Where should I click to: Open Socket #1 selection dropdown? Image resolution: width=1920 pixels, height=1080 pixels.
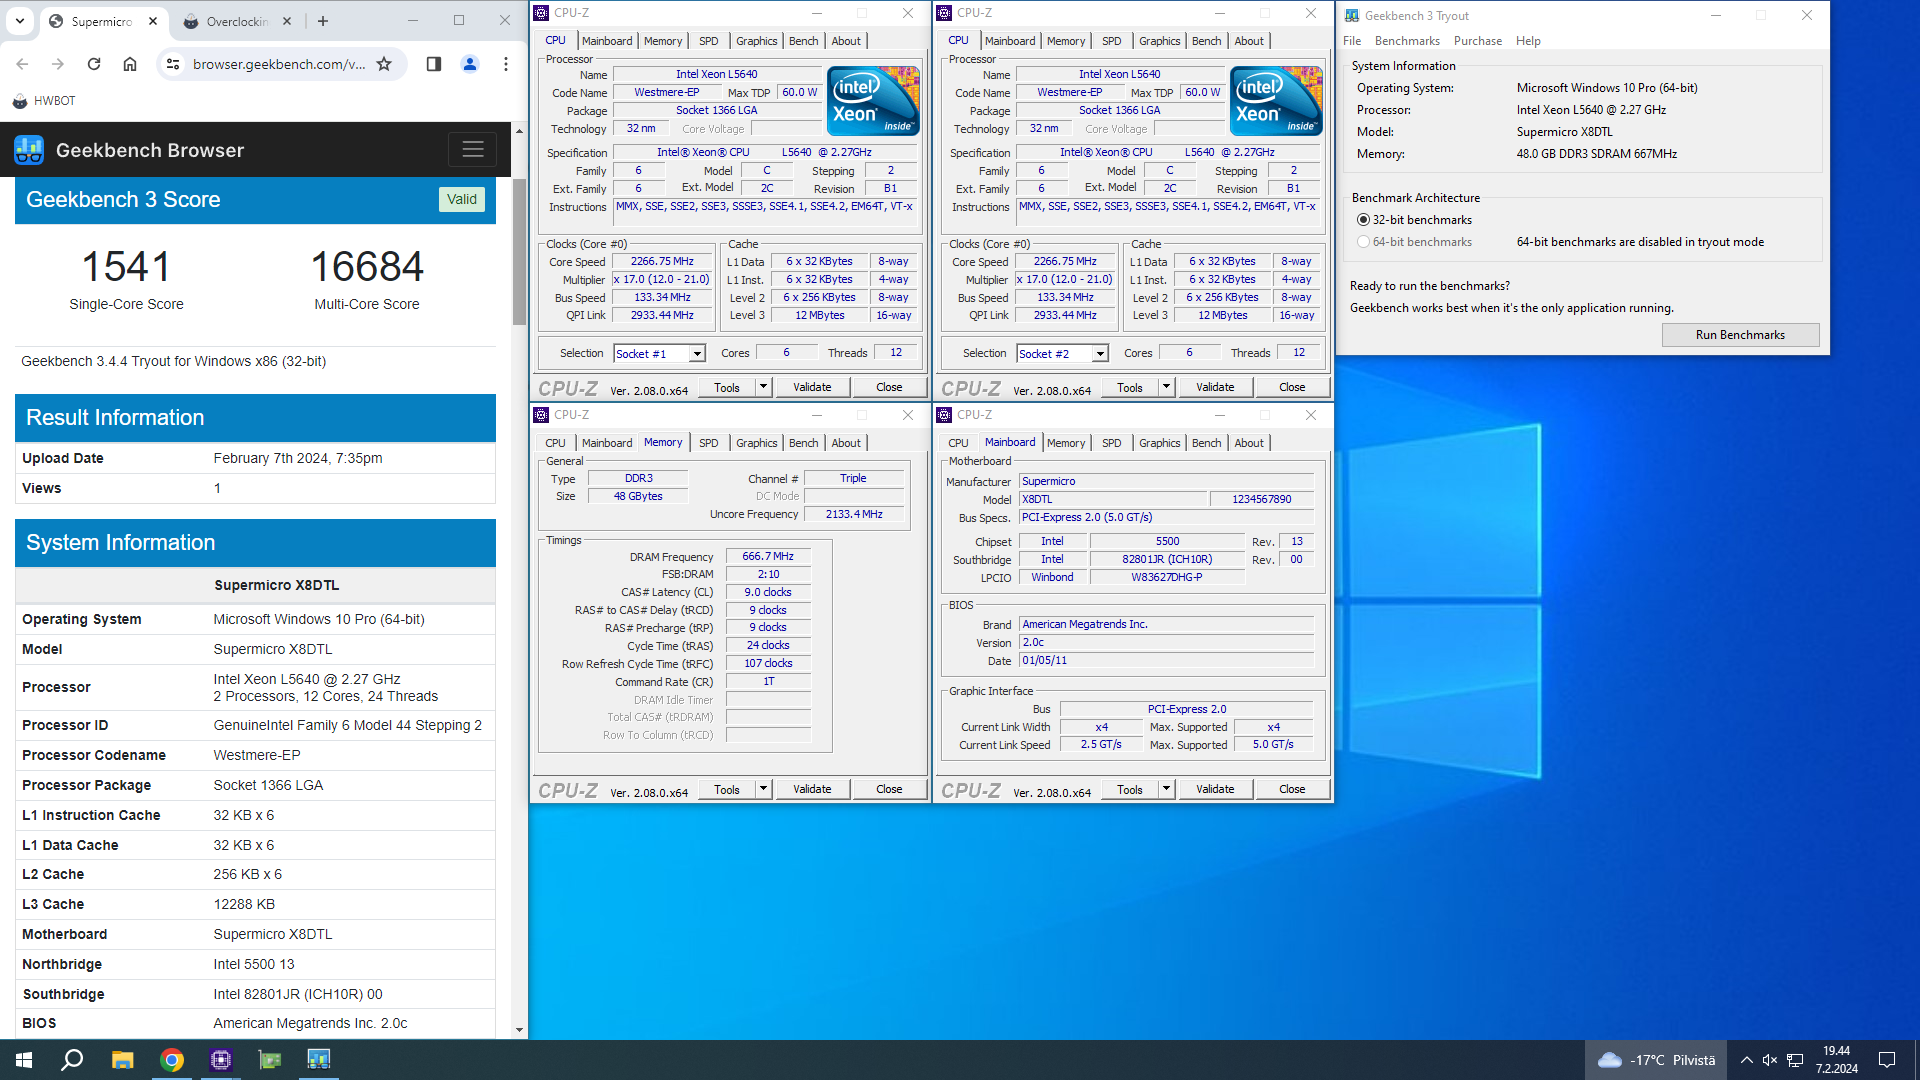click(x=697, y=354)
